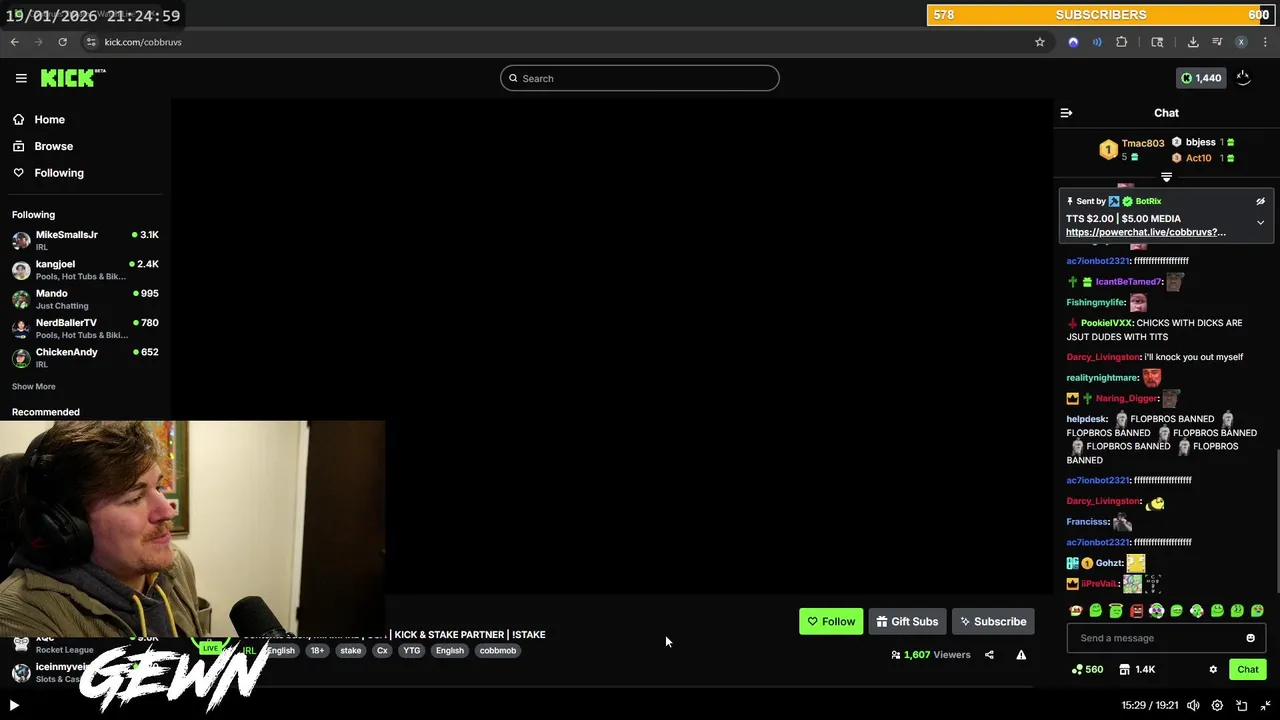The width and height of the screenshot is (1280, 720).
Task: Open the 560 channel points balance
Action: 1087,669
